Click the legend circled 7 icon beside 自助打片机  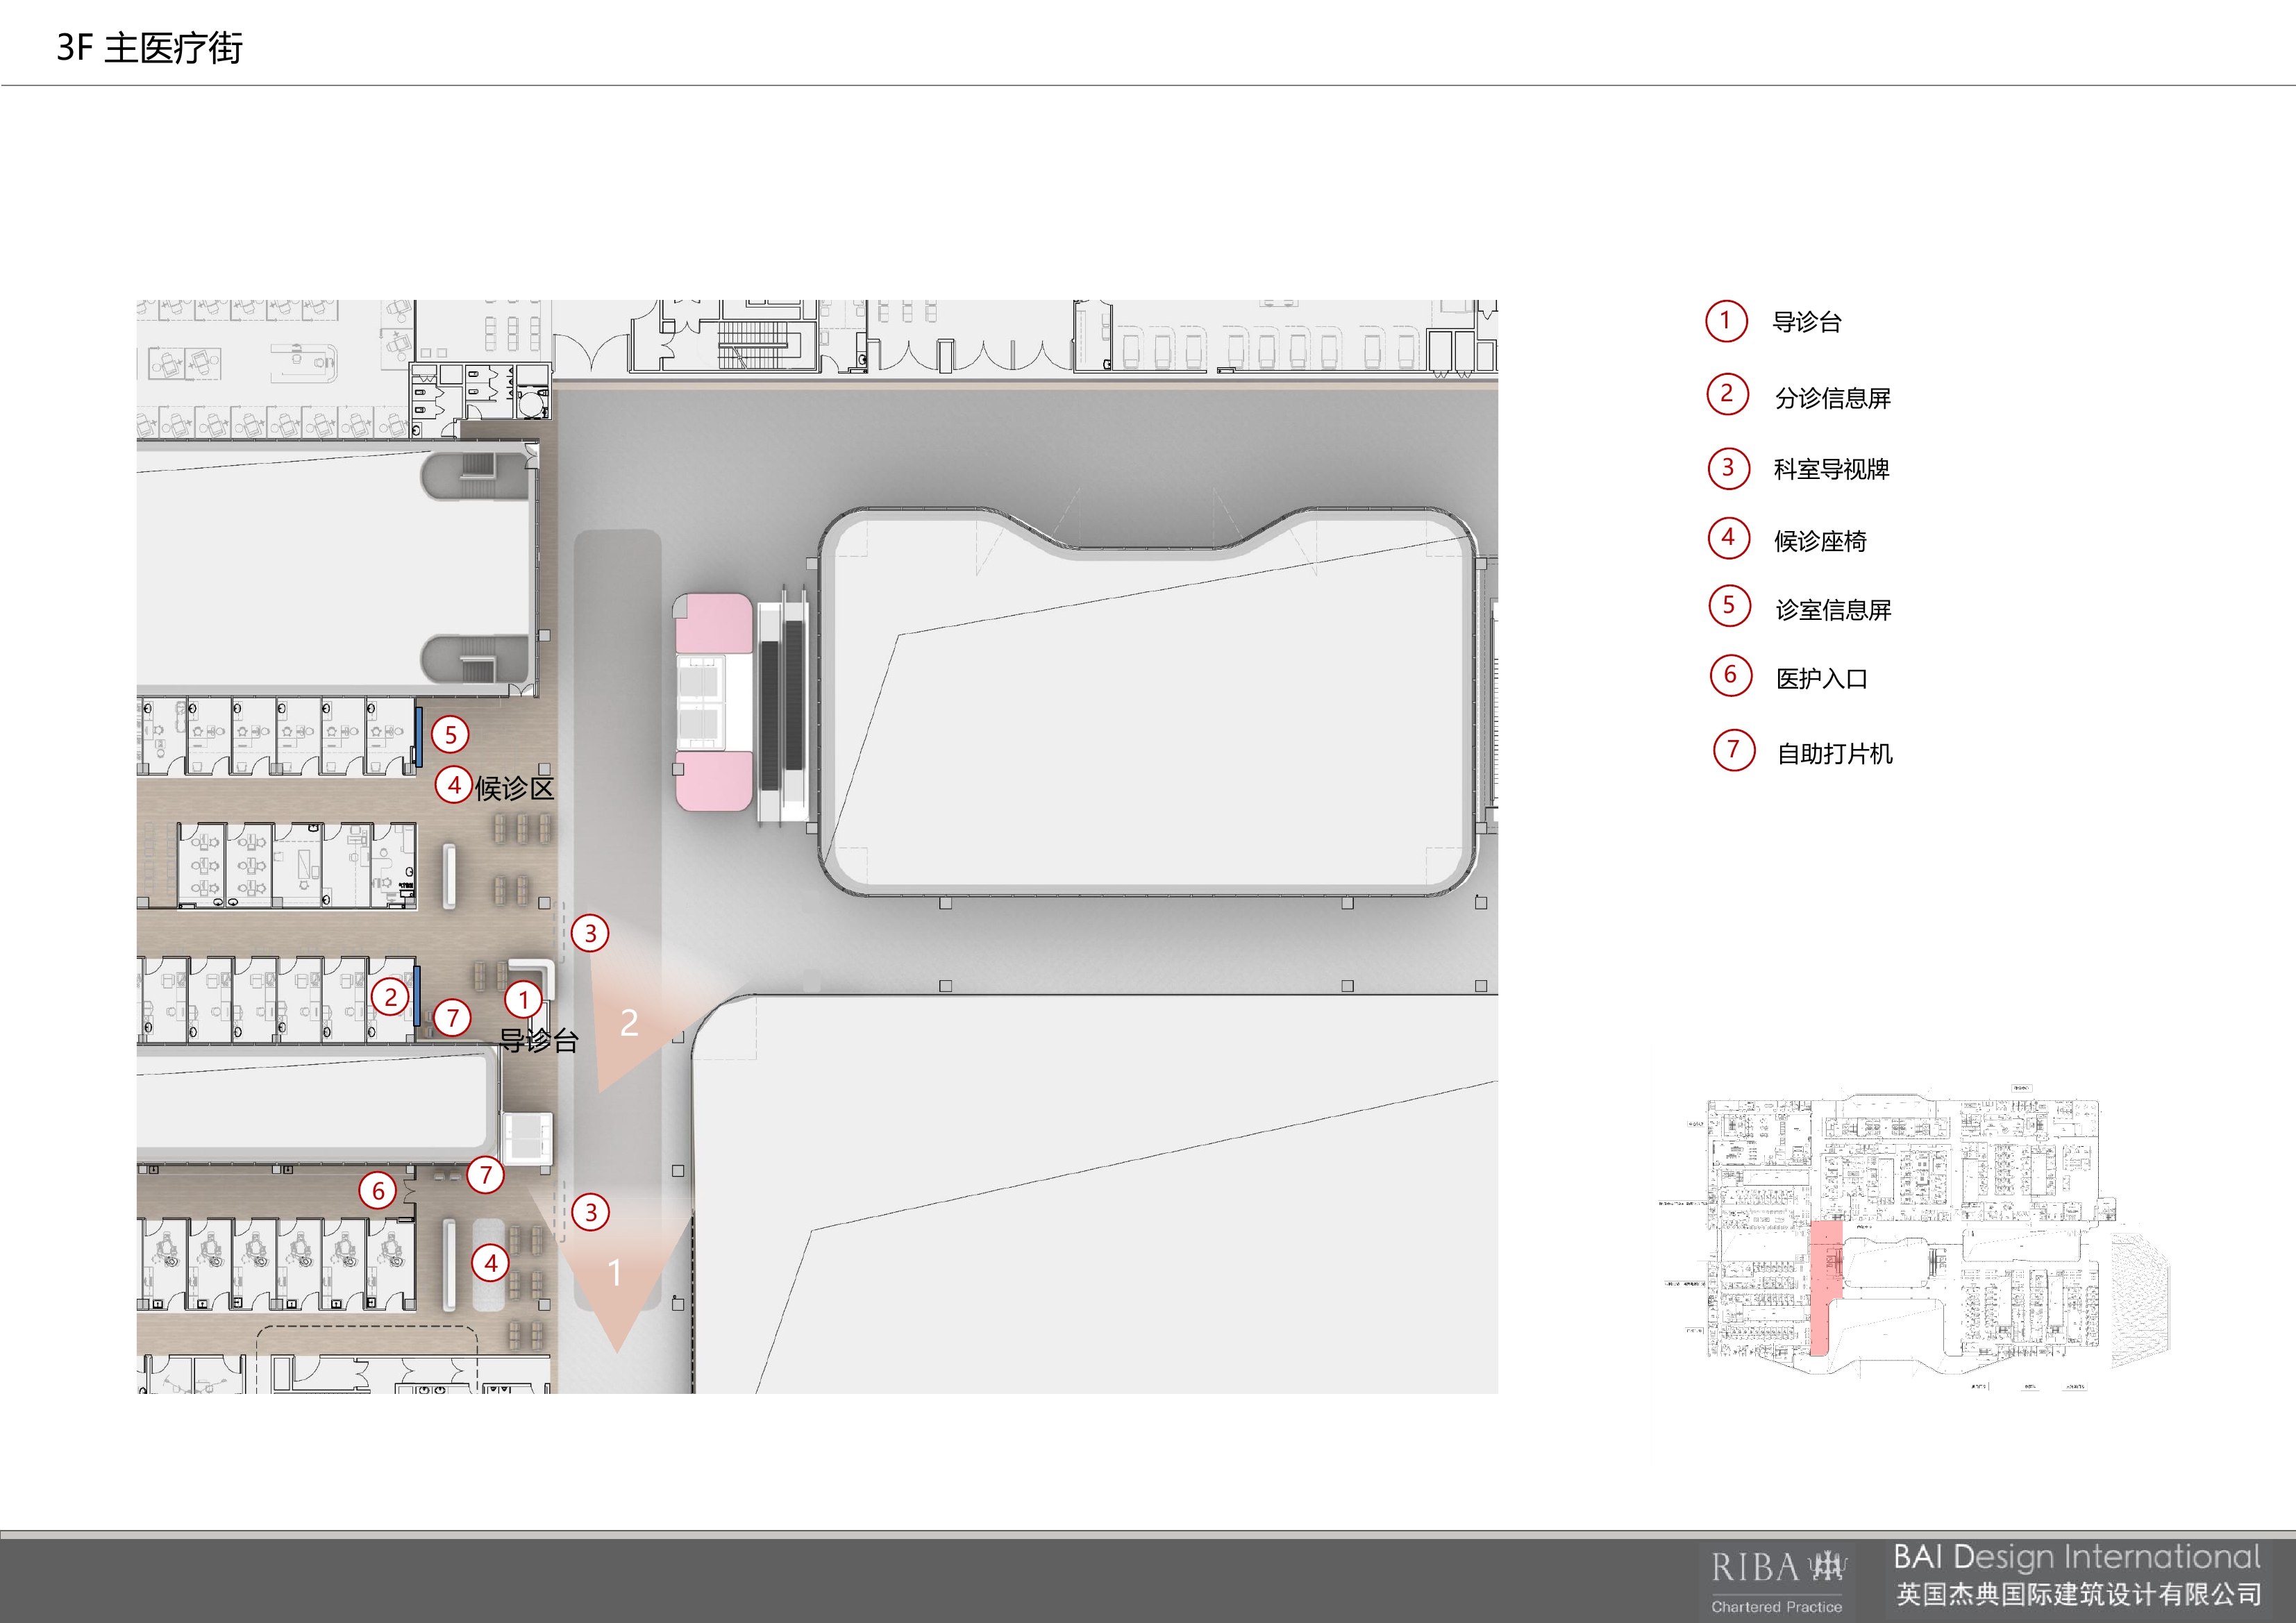pos(1734,750)
